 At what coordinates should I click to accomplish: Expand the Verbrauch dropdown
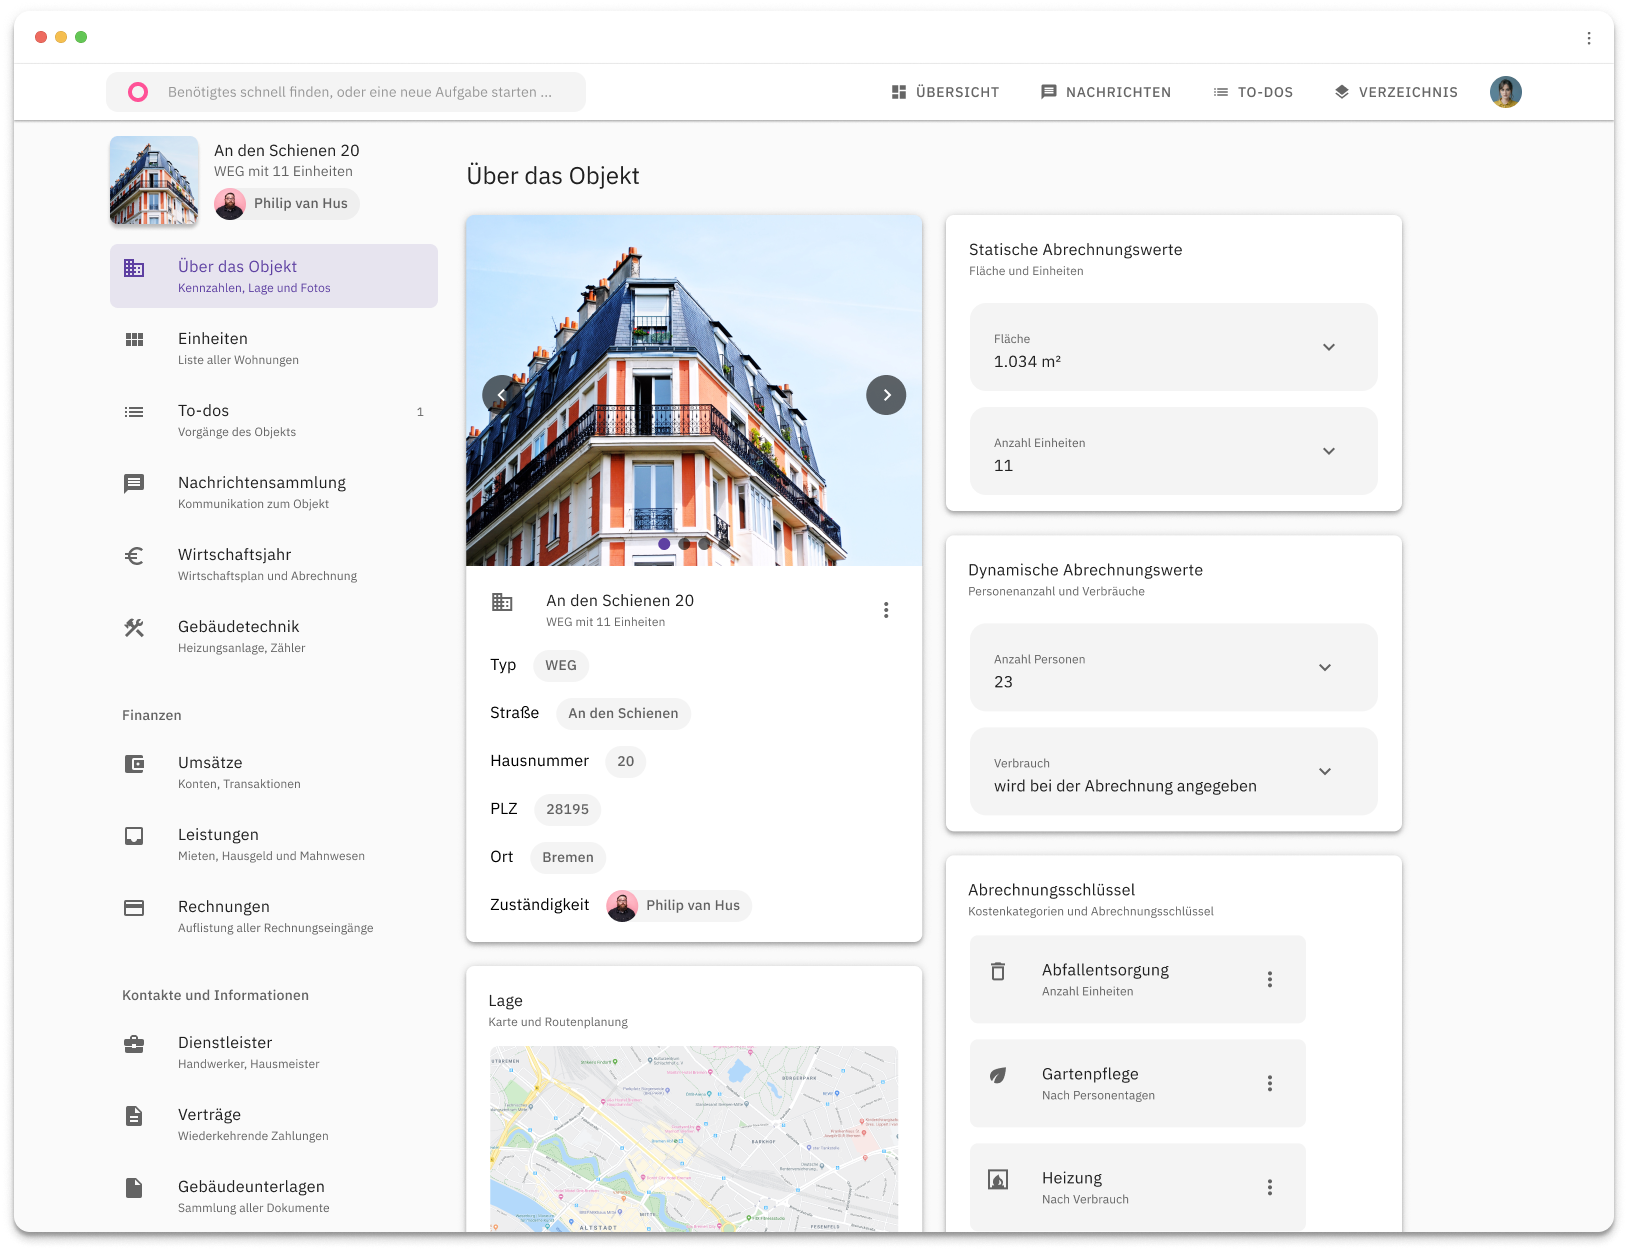tap(1325, 771)
